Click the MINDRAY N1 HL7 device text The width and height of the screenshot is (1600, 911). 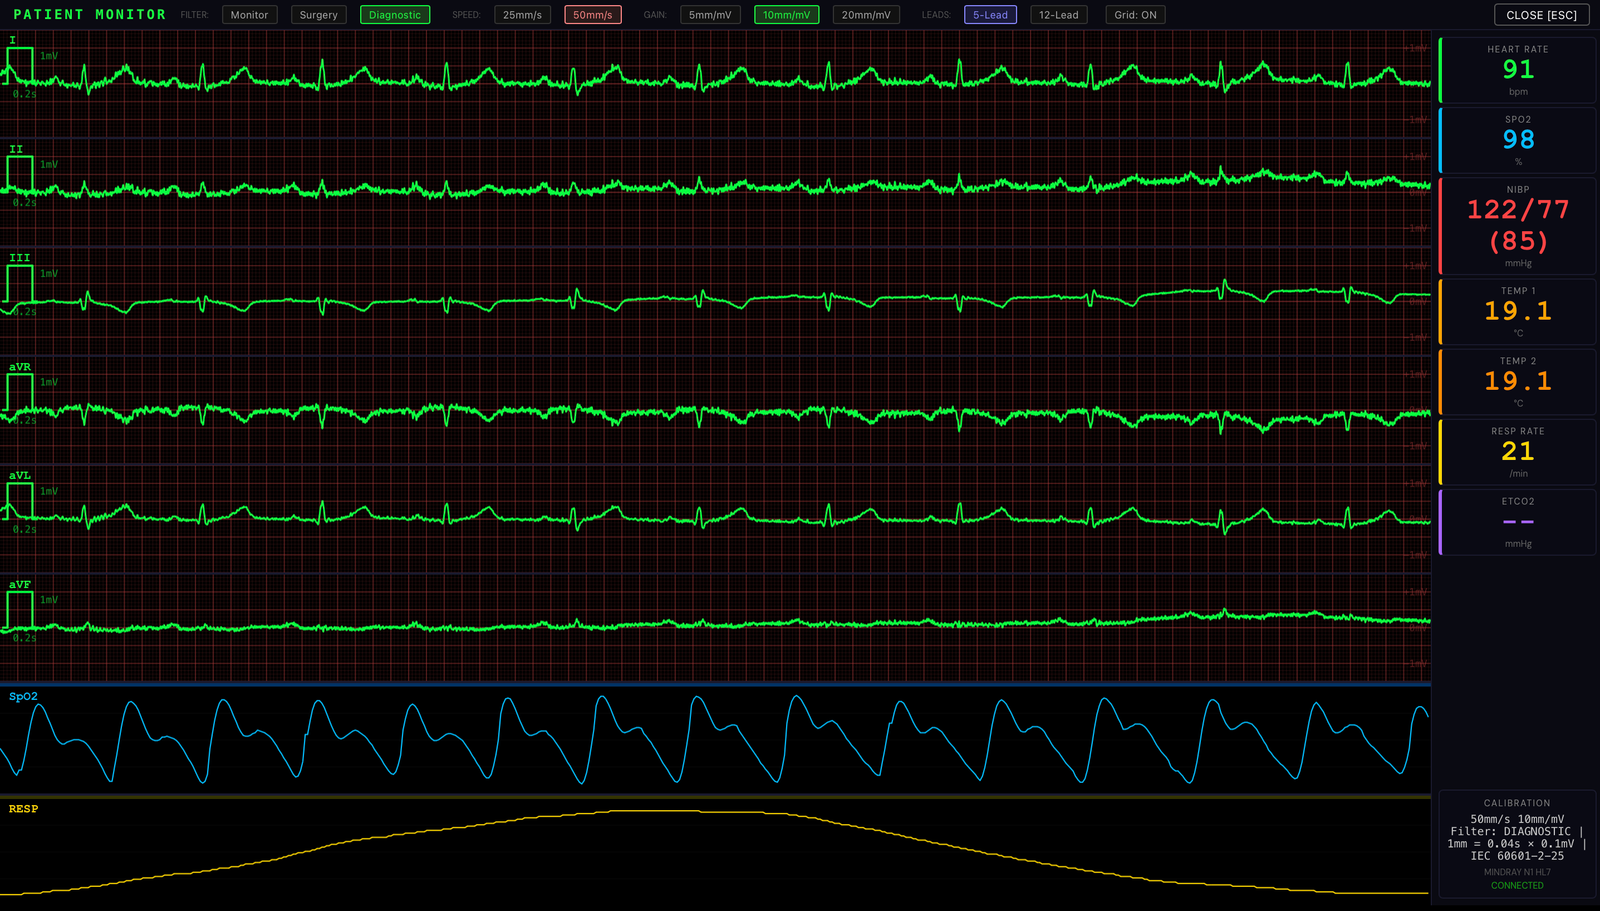click(x=1517, y=872)
